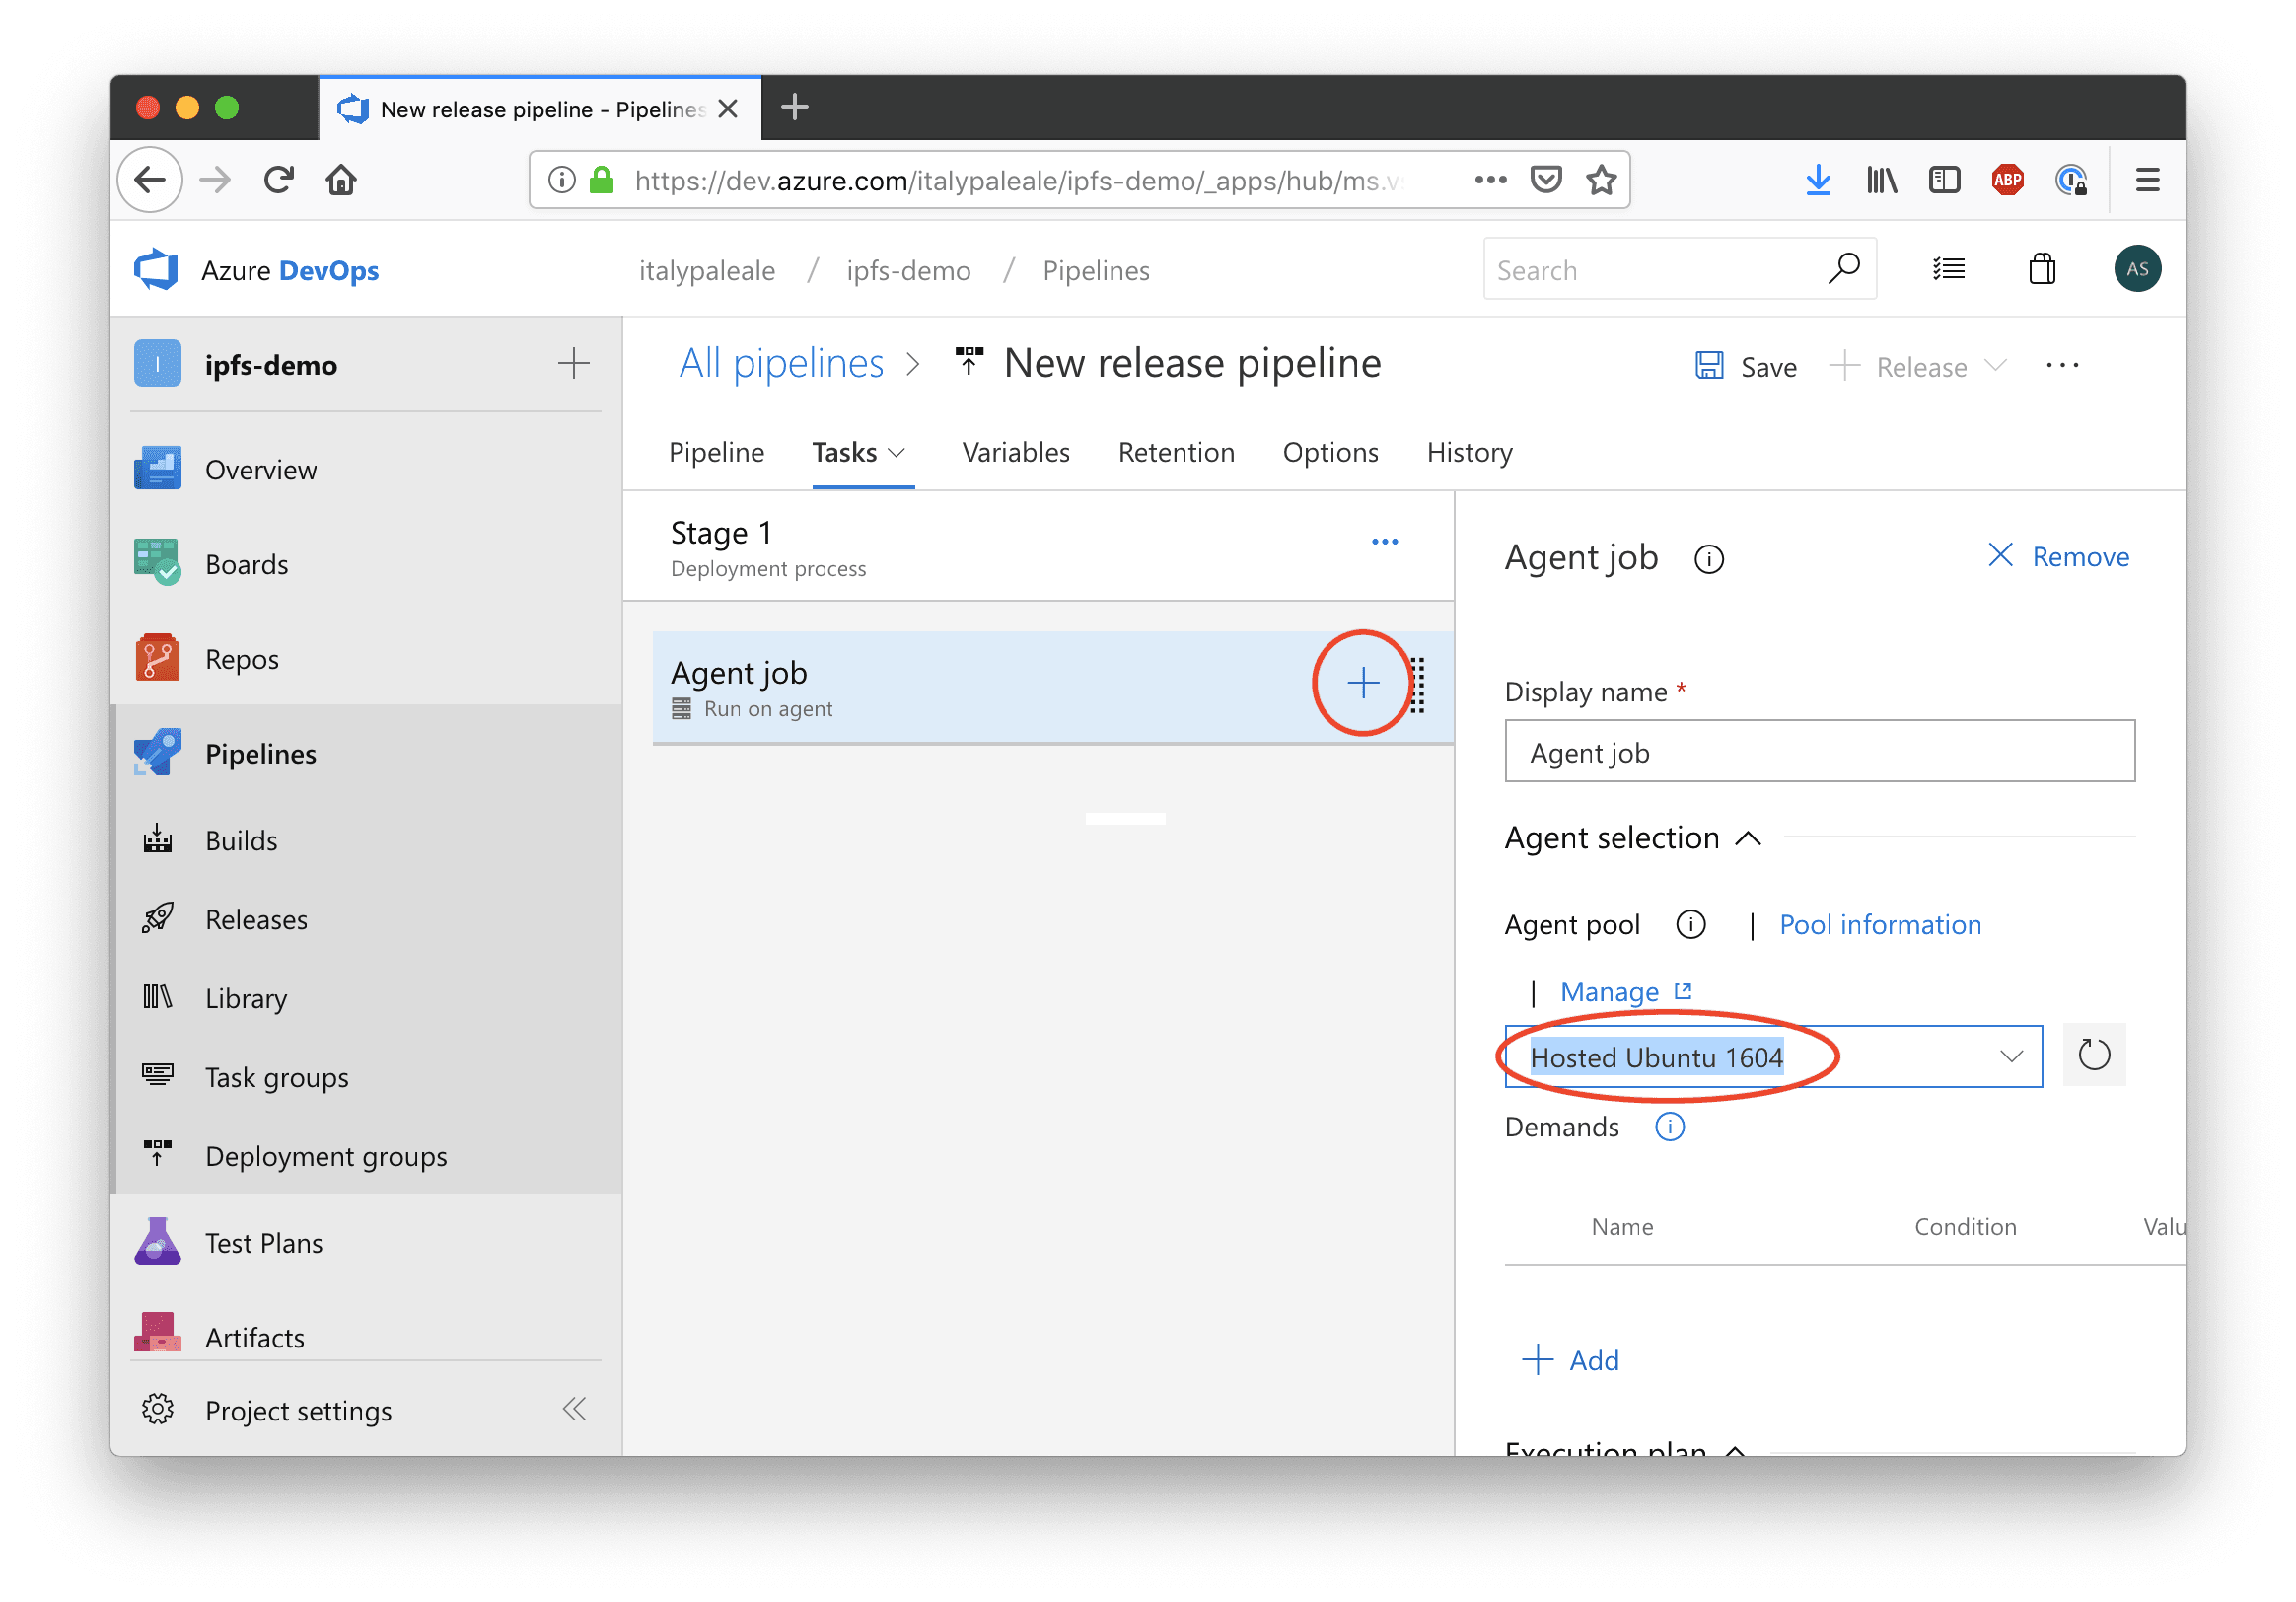2296x1602 pixels.
Task: Switch to the Retention tab
Action: point(1176,453)
